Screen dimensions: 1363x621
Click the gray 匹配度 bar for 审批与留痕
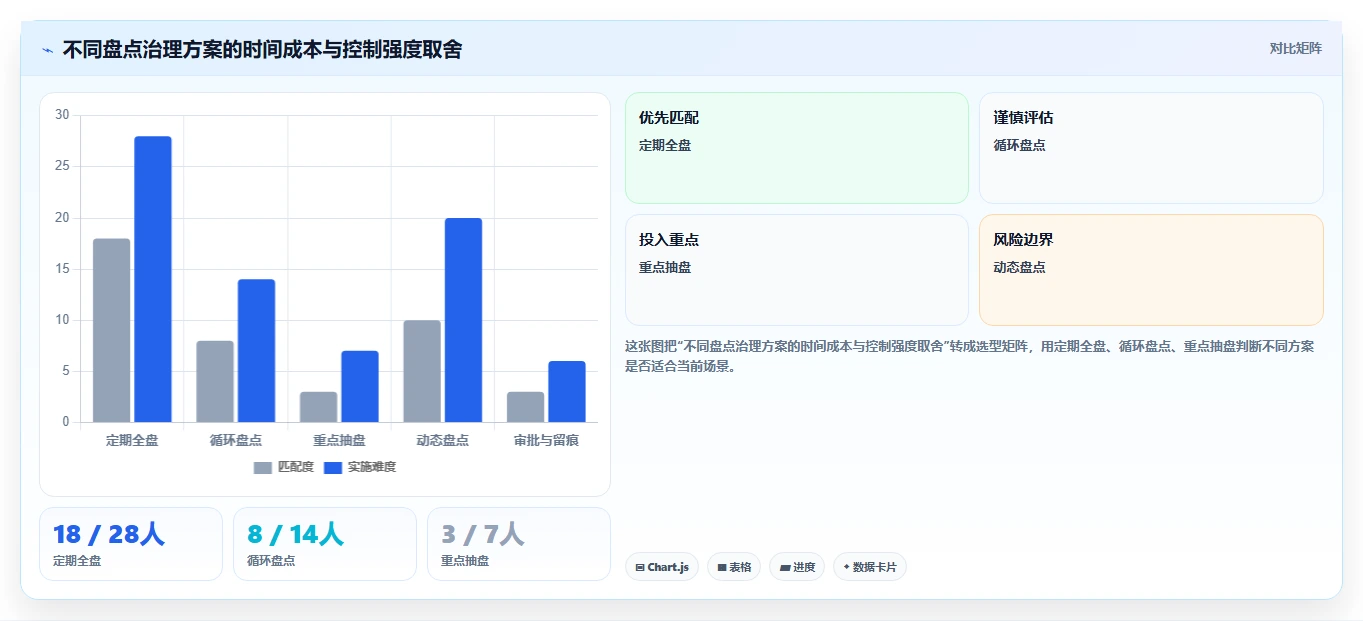point(526,407)
